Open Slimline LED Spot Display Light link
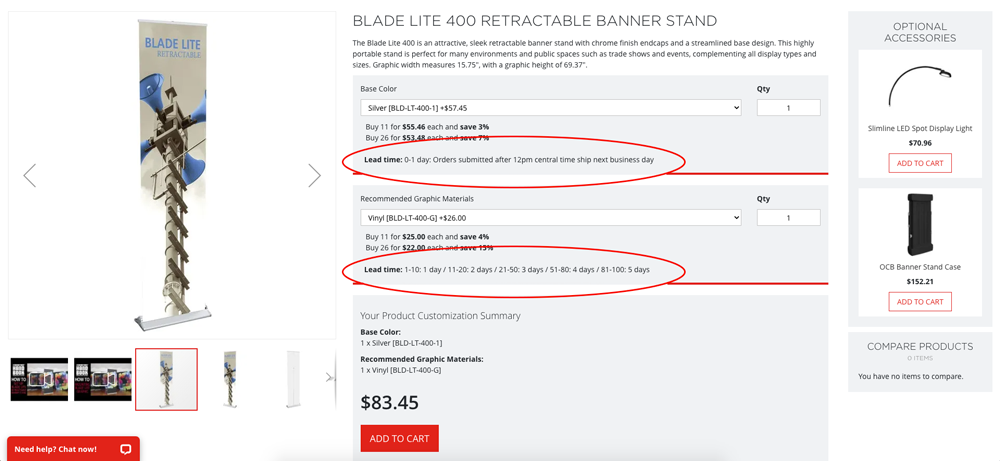This screenshot has width=1000, height=461. (x=920, y=128)
